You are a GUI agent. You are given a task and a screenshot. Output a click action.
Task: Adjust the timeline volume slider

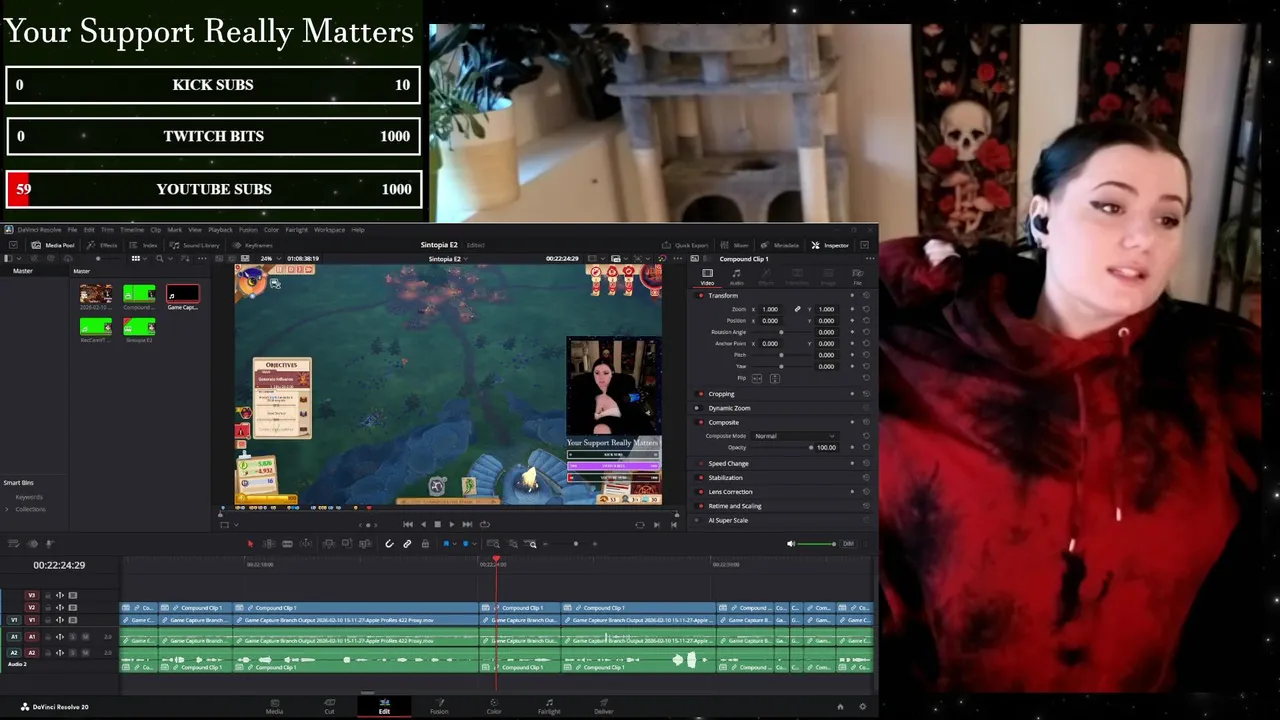tap(817, 544)
